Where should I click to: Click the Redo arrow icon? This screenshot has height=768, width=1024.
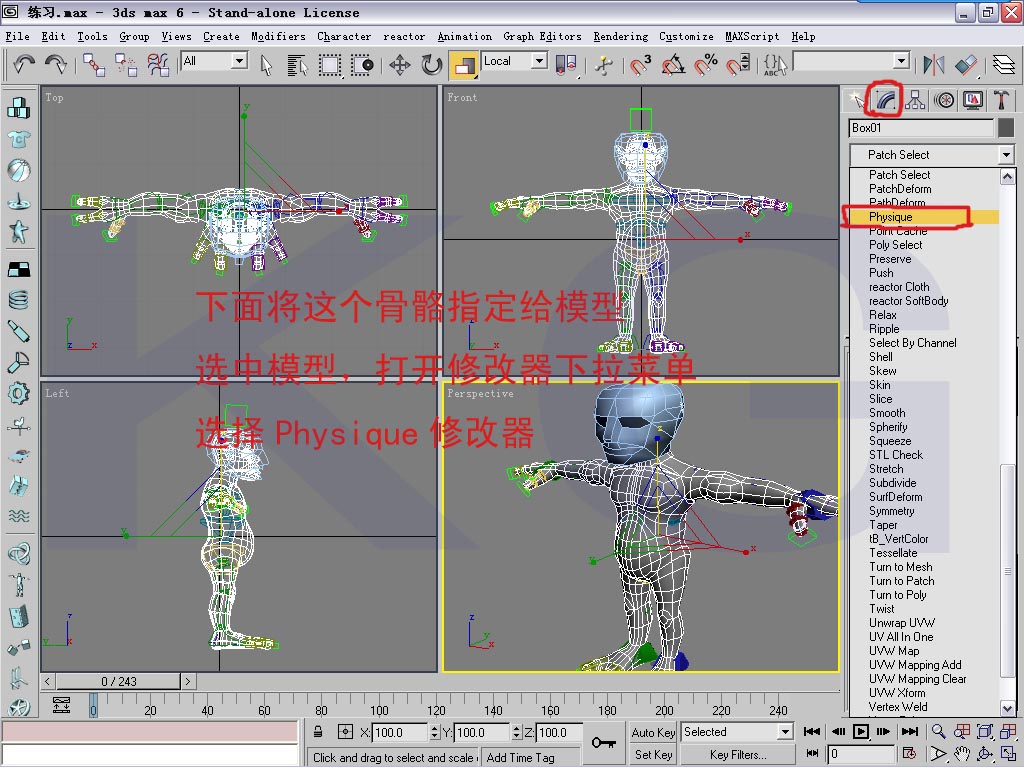coord(56,64)
